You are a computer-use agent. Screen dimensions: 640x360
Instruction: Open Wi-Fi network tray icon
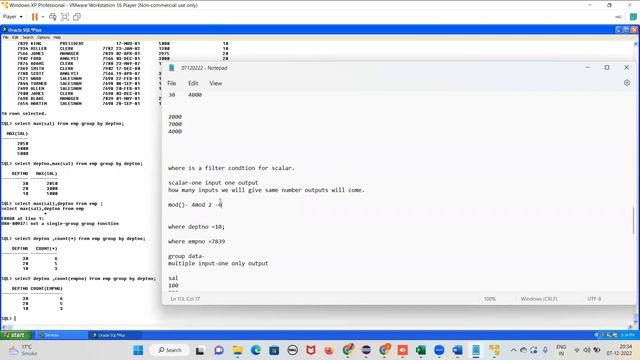click(577, 350)
